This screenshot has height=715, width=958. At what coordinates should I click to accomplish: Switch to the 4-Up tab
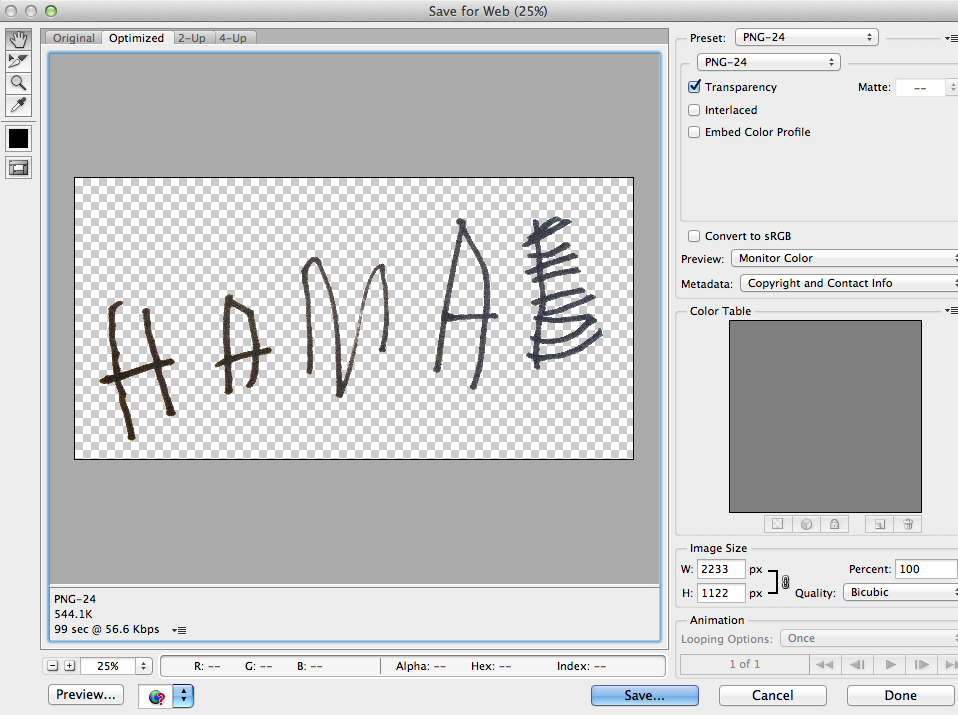click(x=233, y=38)
